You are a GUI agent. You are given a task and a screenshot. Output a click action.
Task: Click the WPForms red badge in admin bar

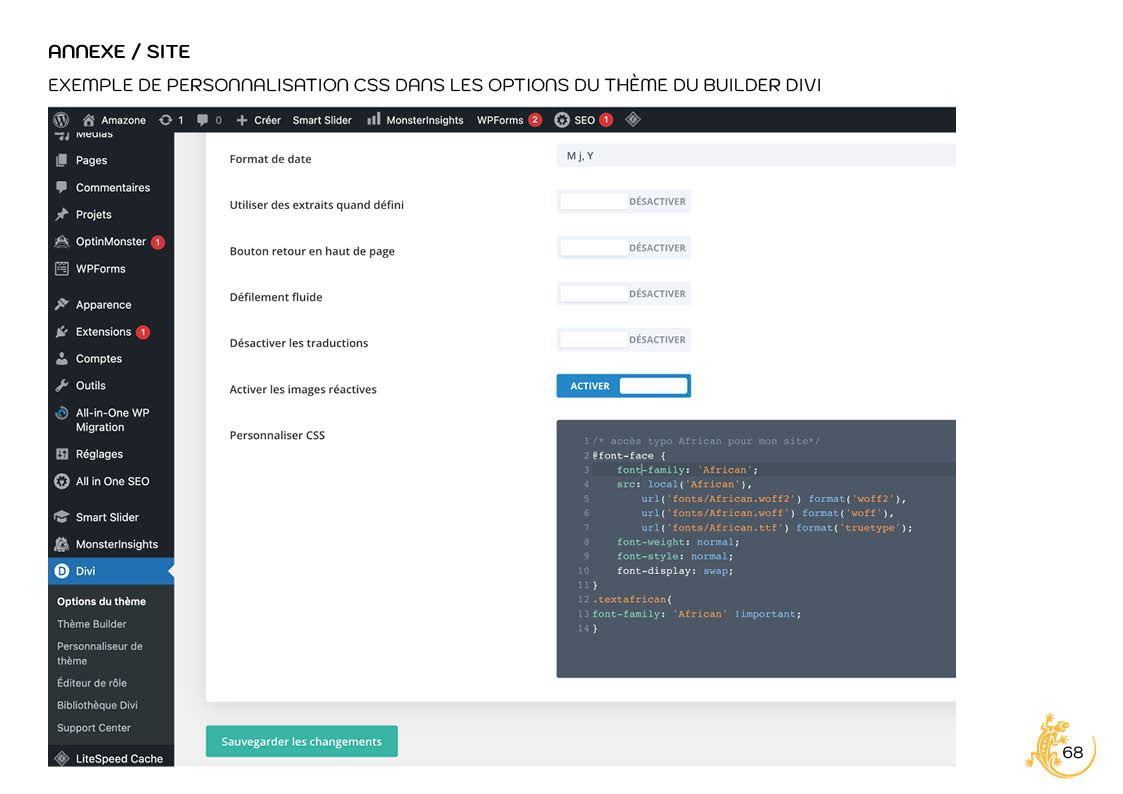534,120
